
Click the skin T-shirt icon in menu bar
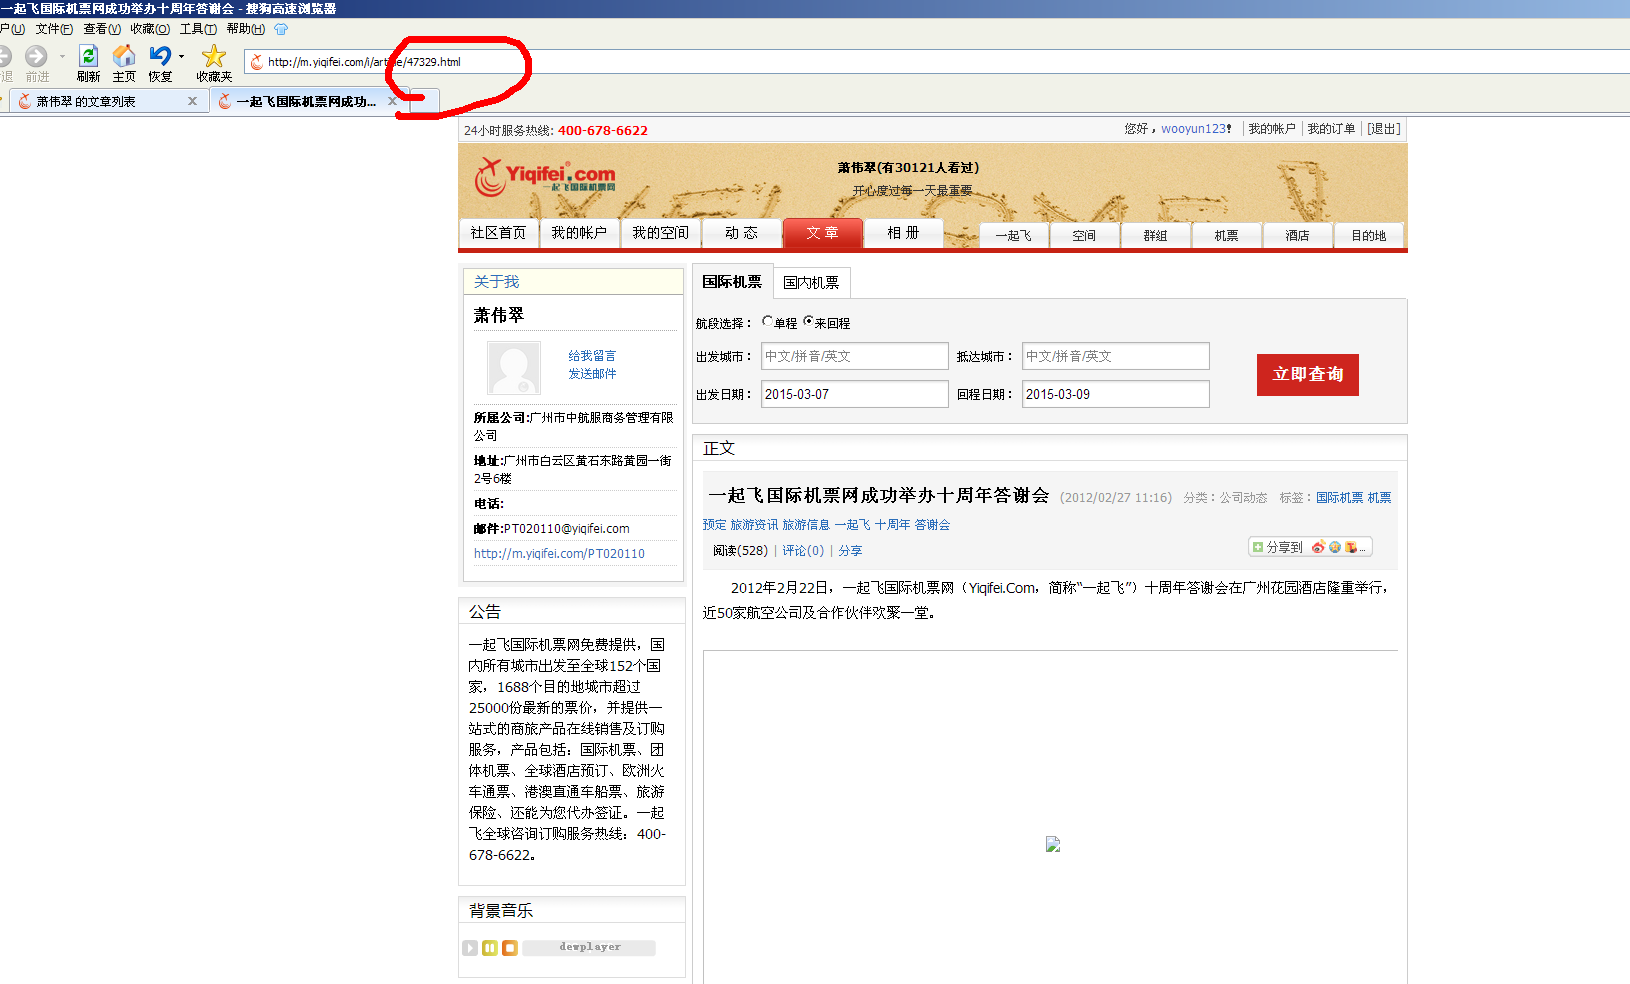pyautogui.click(x=281, y=29)
